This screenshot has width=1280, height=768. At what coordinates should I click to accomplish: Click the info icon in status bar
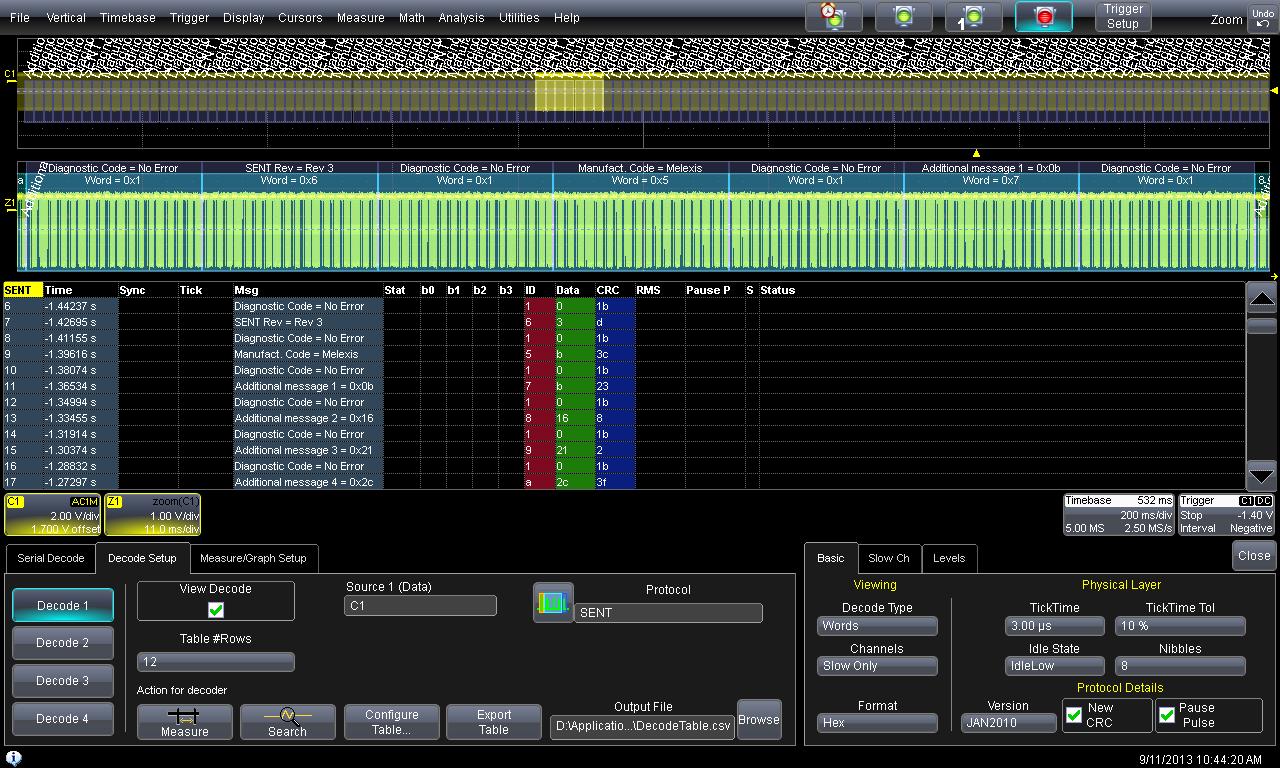[14, 758]
